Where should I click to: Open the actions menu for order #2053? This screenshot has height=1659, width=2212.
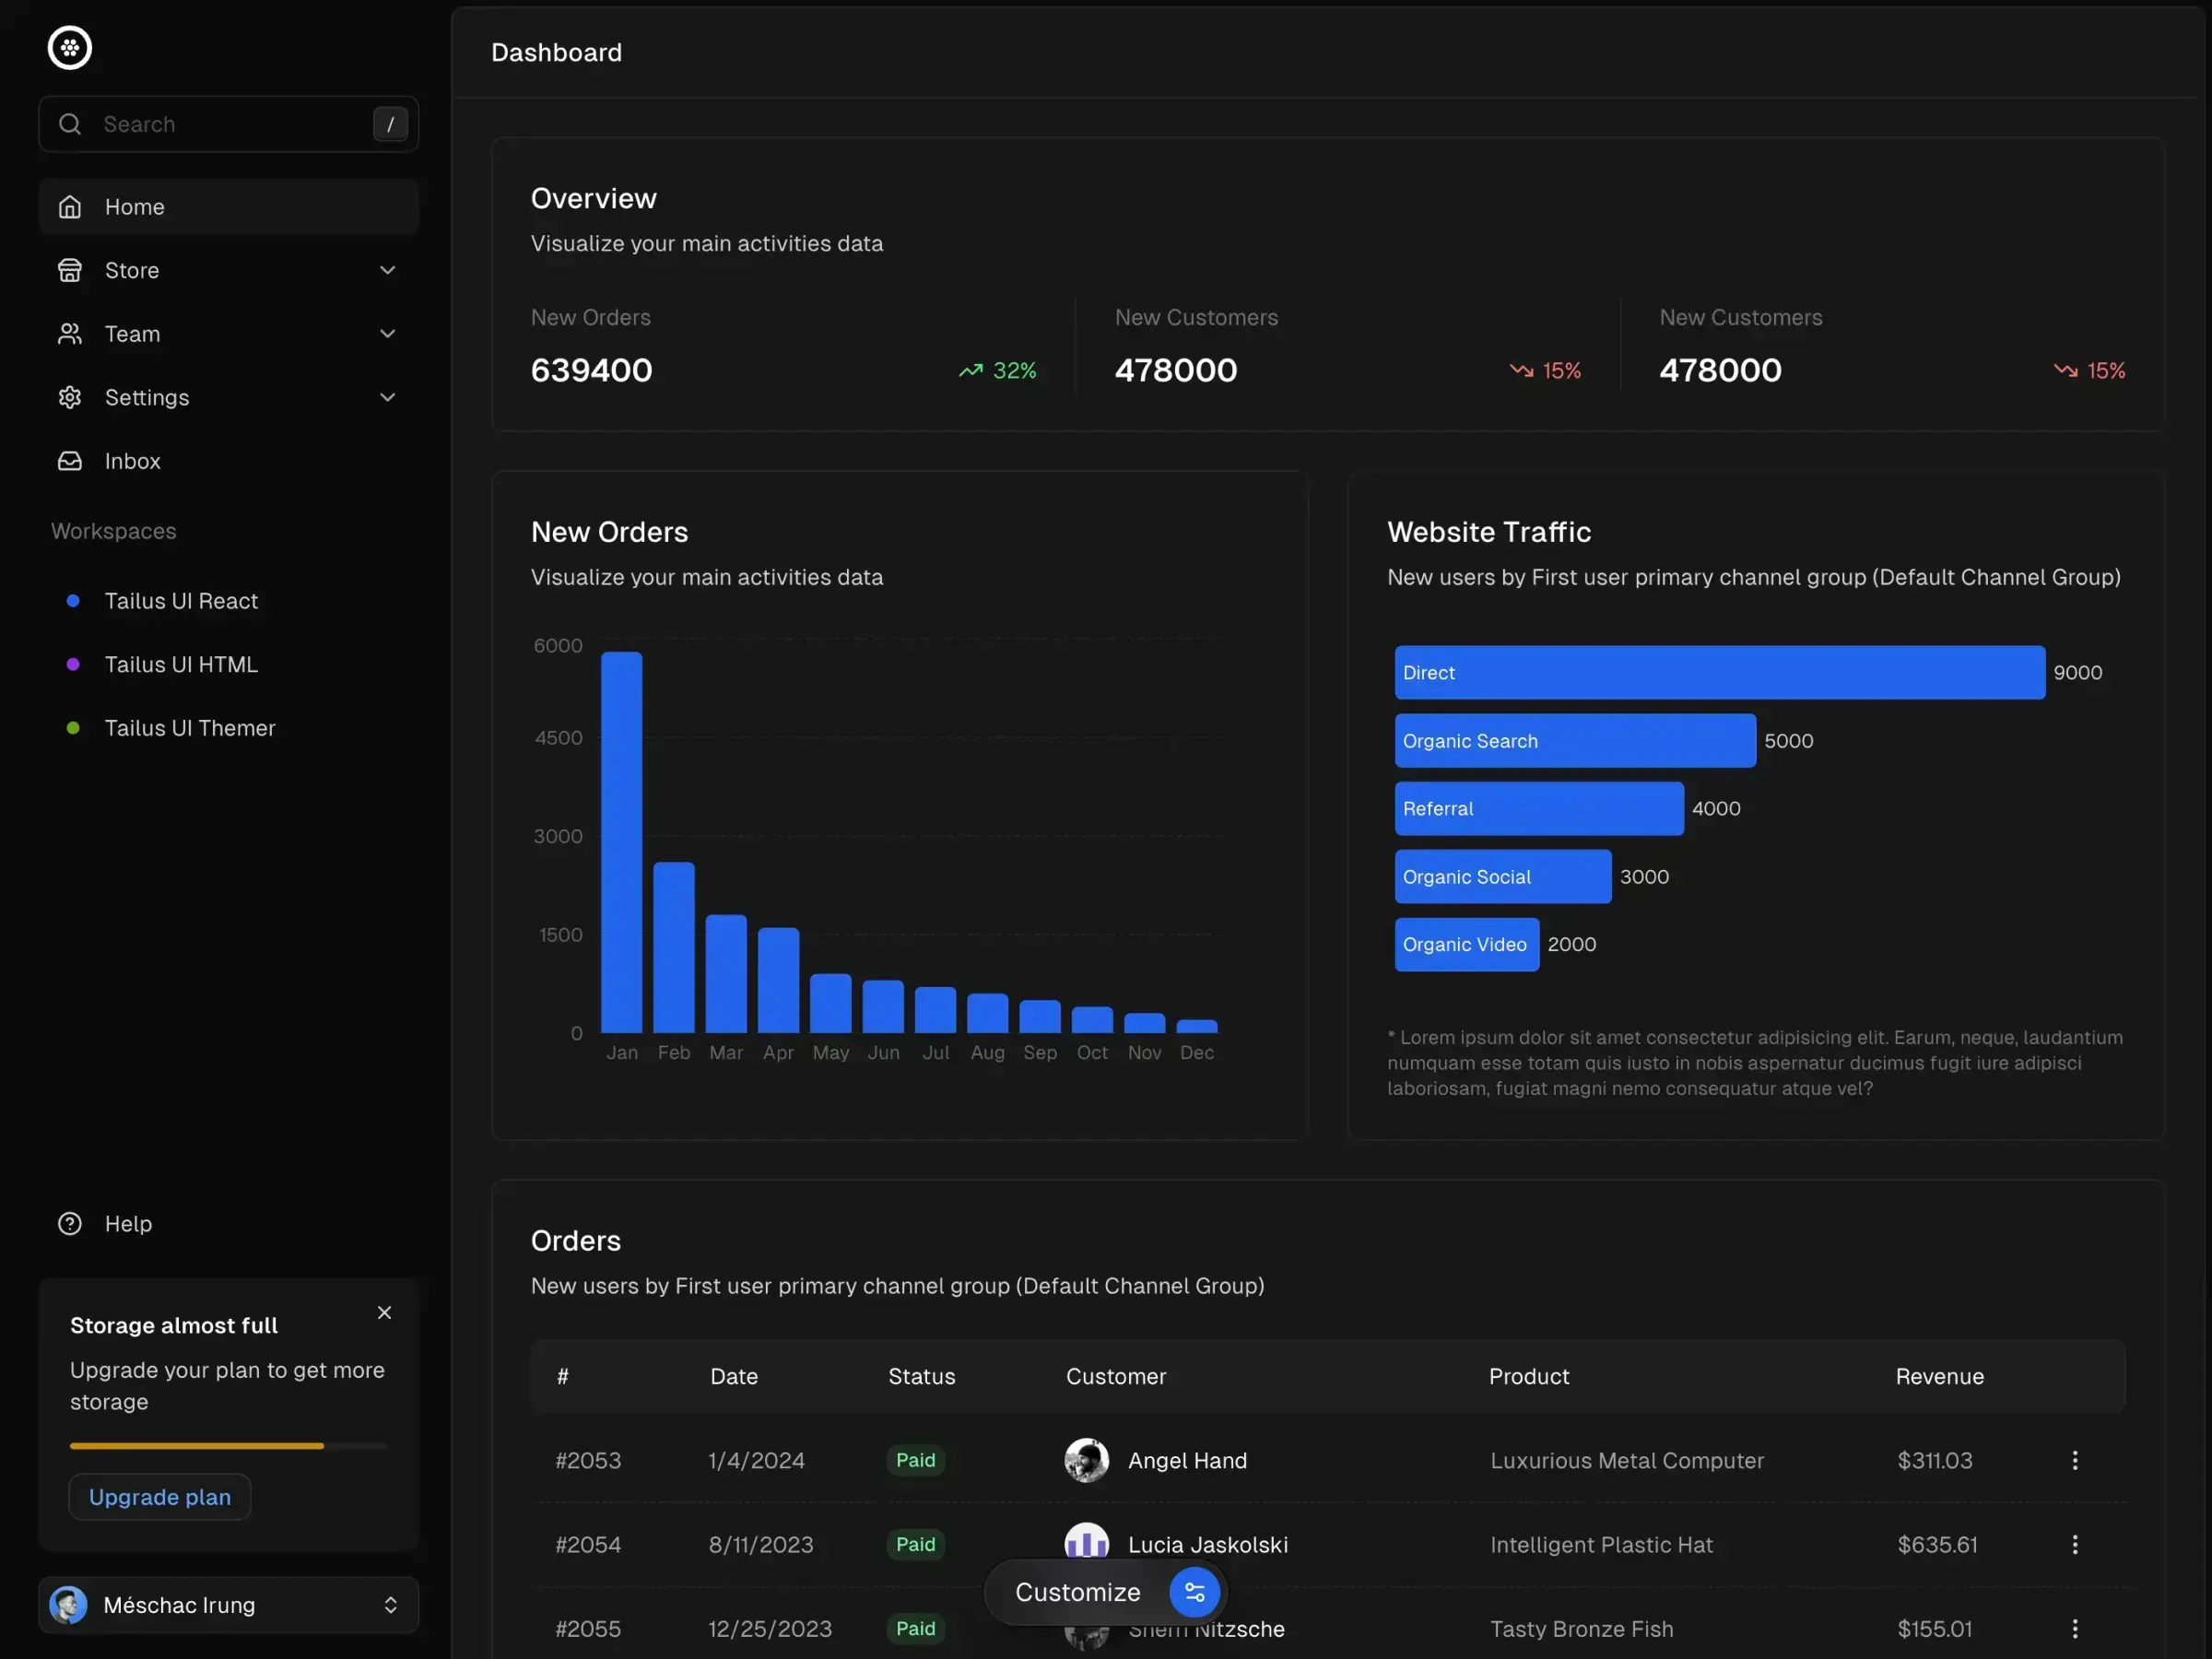pos(2075,1460)
